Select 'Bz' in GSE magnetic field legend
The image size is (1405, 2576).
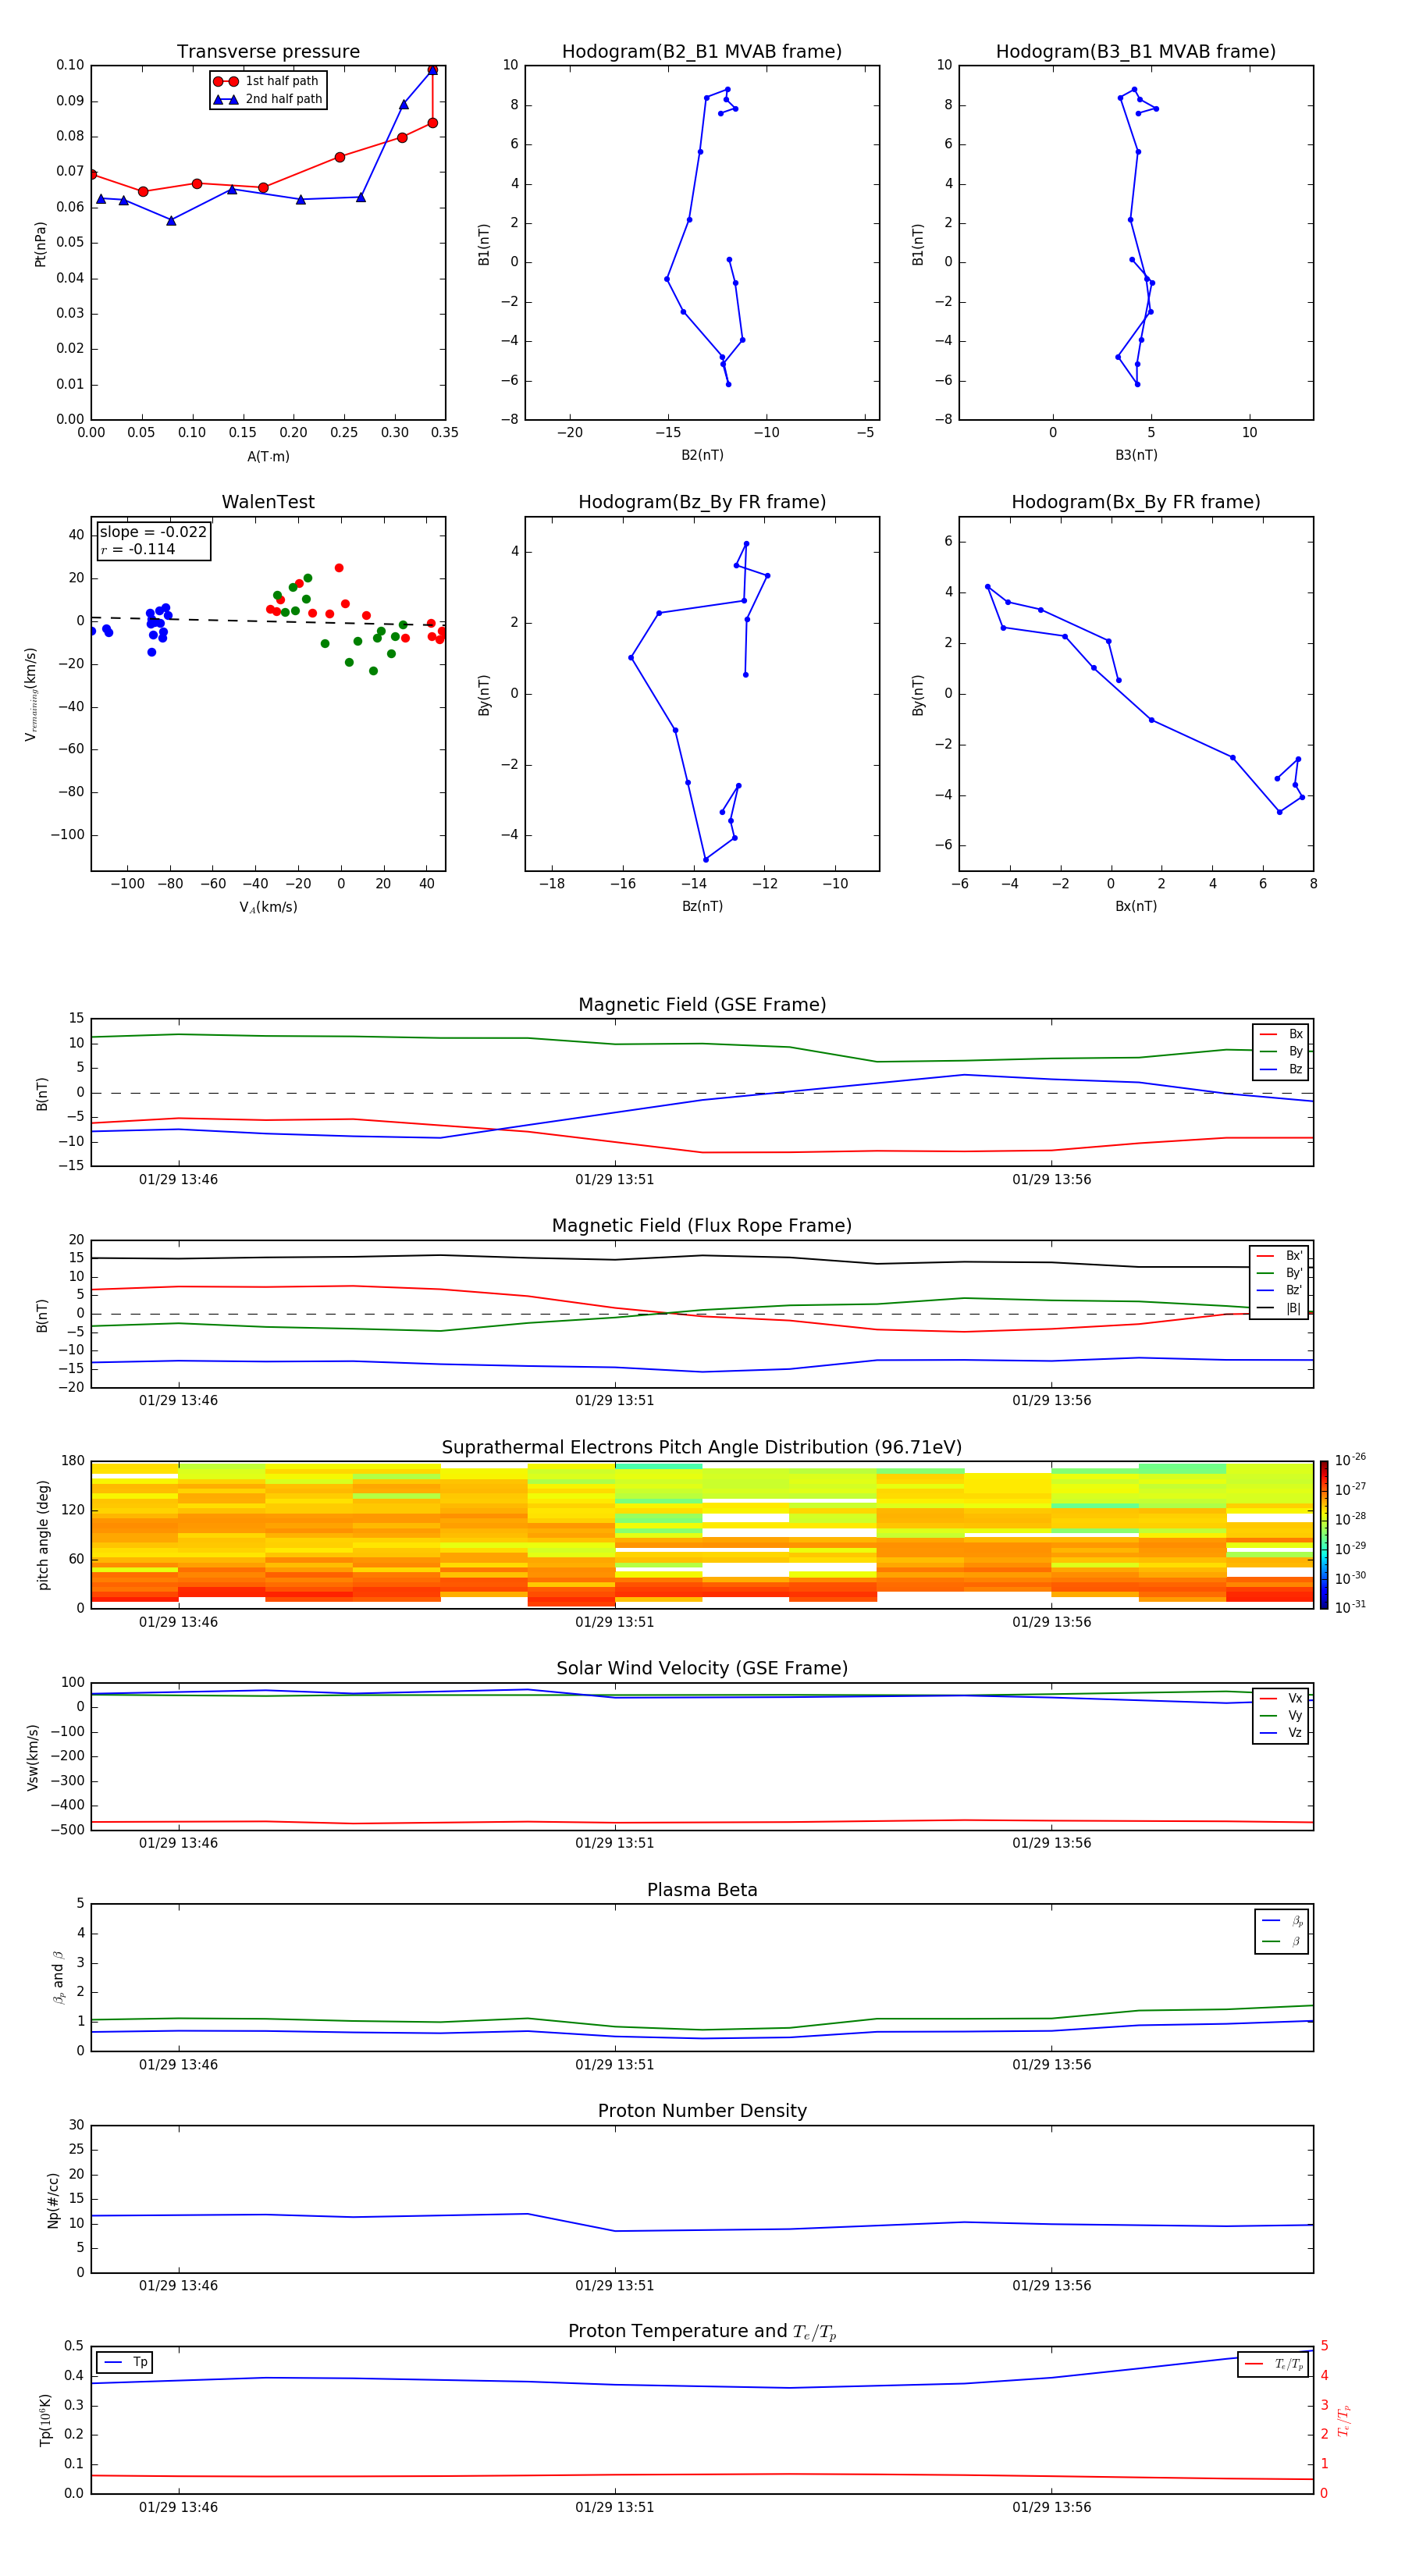click(x=1281, y=1069)
